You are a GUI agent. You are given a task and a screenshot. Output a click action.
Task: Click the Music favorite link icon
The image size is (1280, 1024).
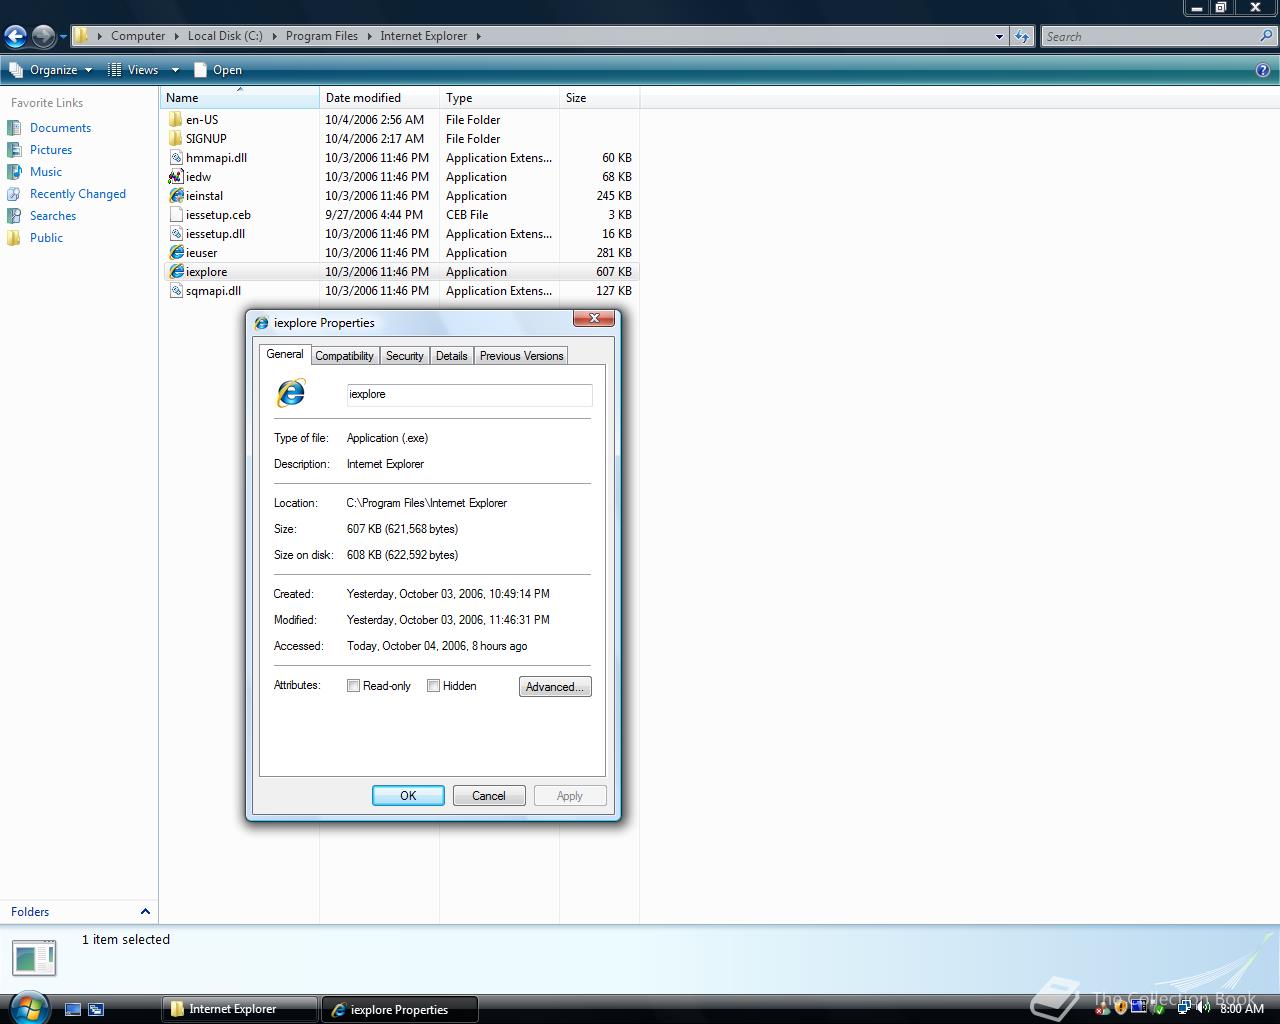14,172
